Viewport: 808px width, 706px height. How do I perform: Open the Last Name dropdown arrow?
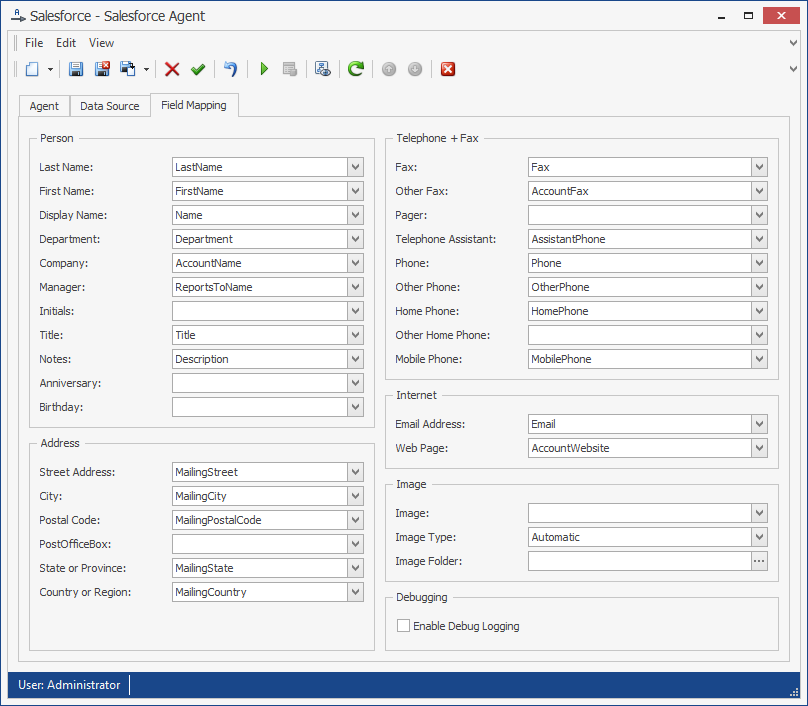coord(356,167)
